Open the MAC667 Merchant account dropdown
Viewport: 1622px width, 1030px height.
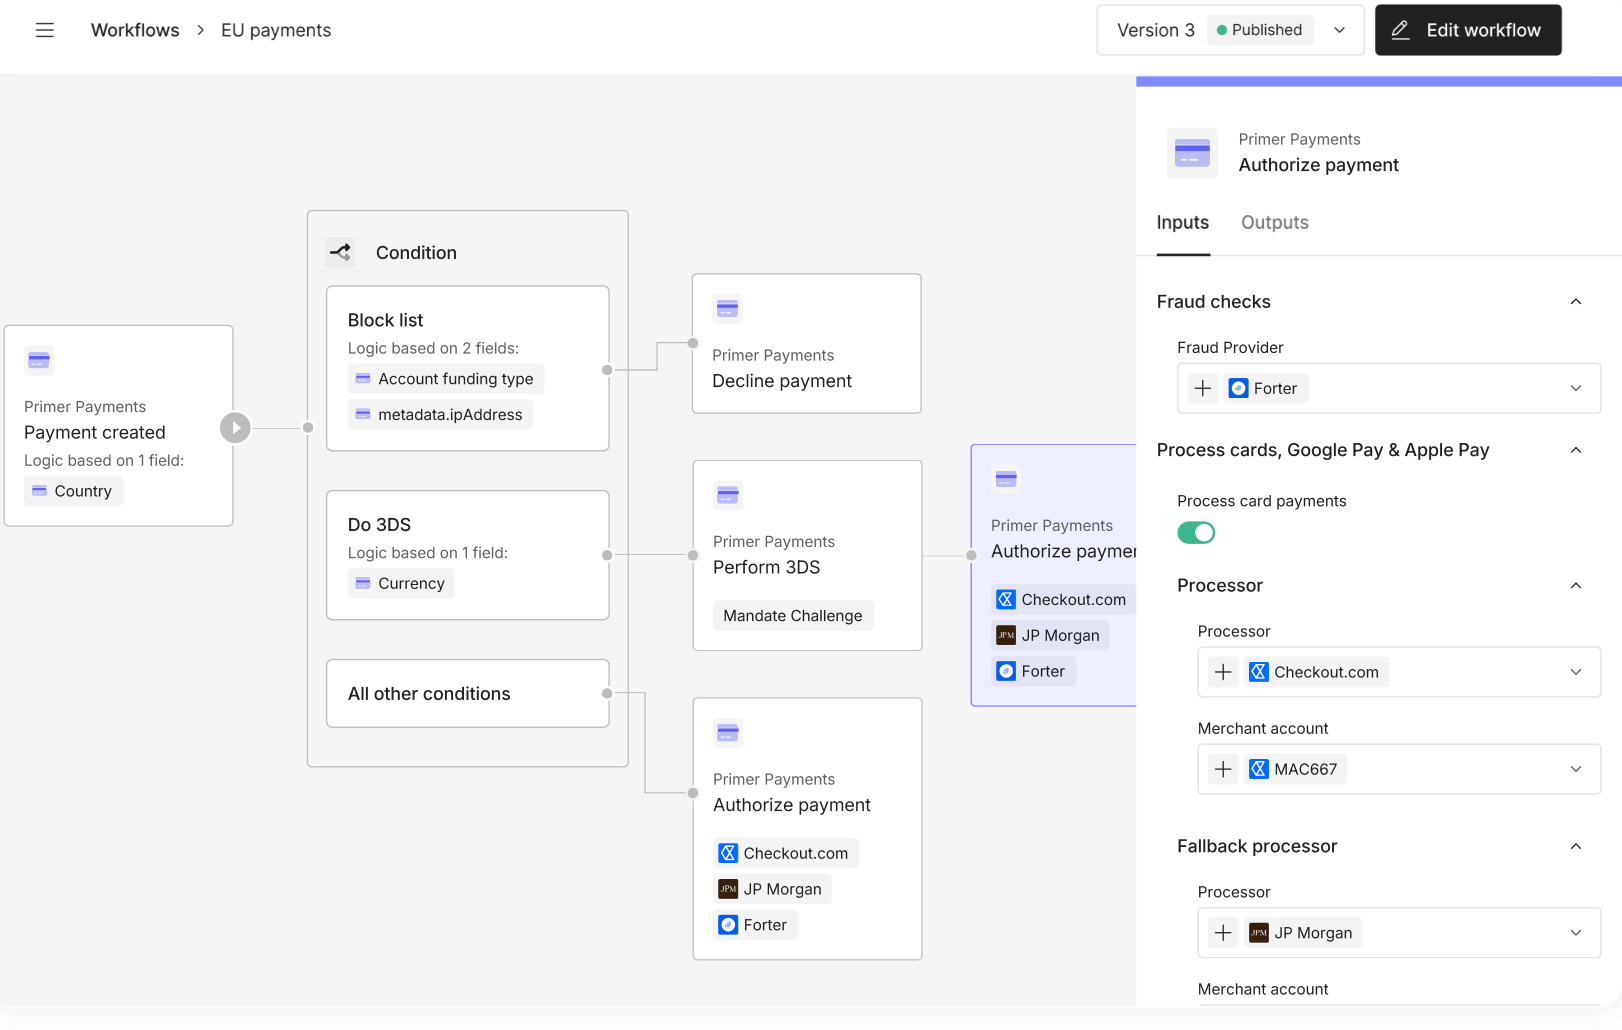[1399, 769]
